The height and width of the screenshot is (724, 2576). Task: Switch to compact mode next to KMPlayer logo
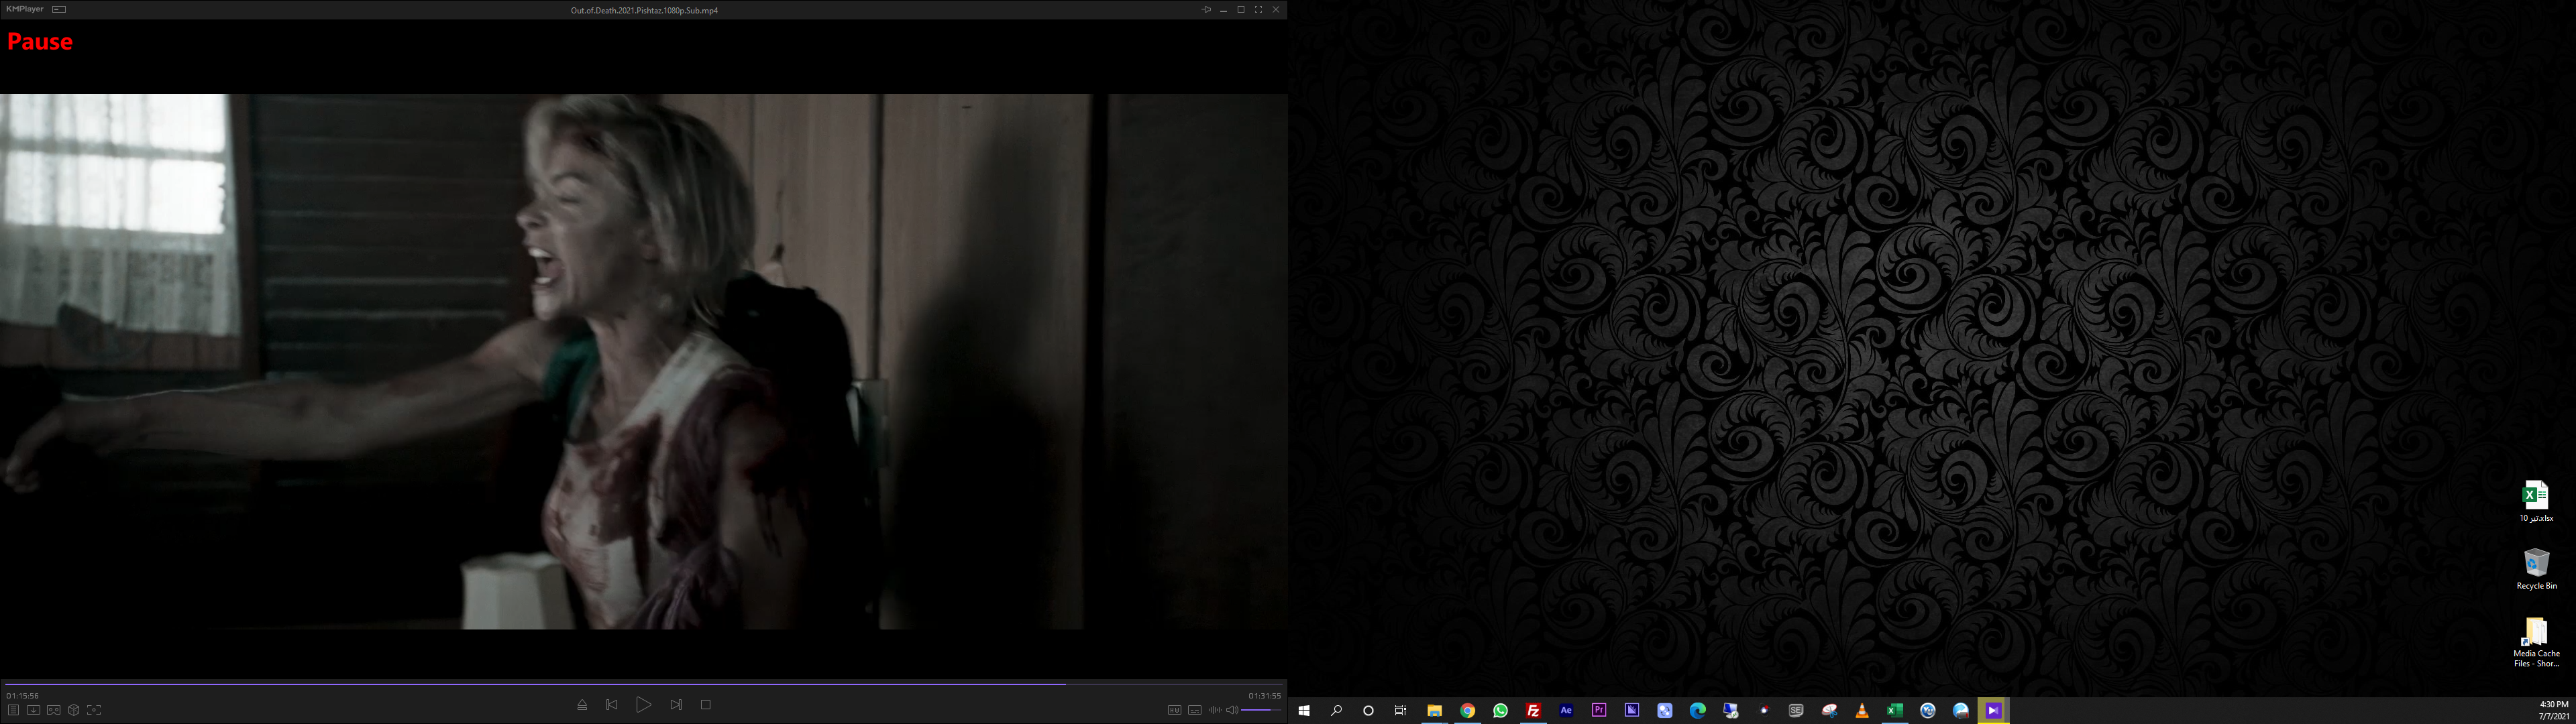click(59, 9)
